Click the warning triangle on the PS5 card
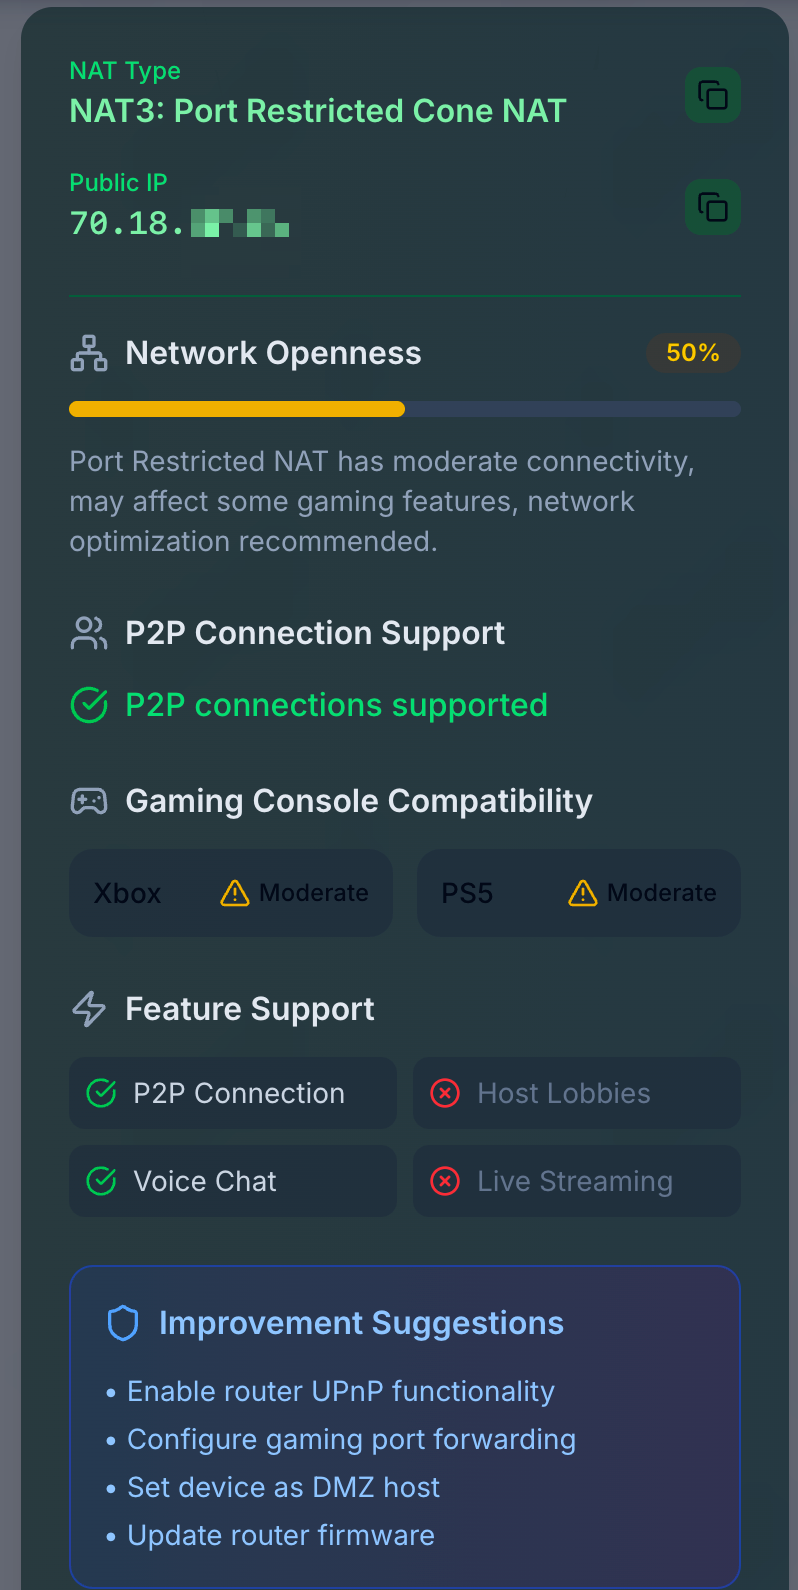The height and width of the screenshot is (1590, 798). (x=581, y=893)
